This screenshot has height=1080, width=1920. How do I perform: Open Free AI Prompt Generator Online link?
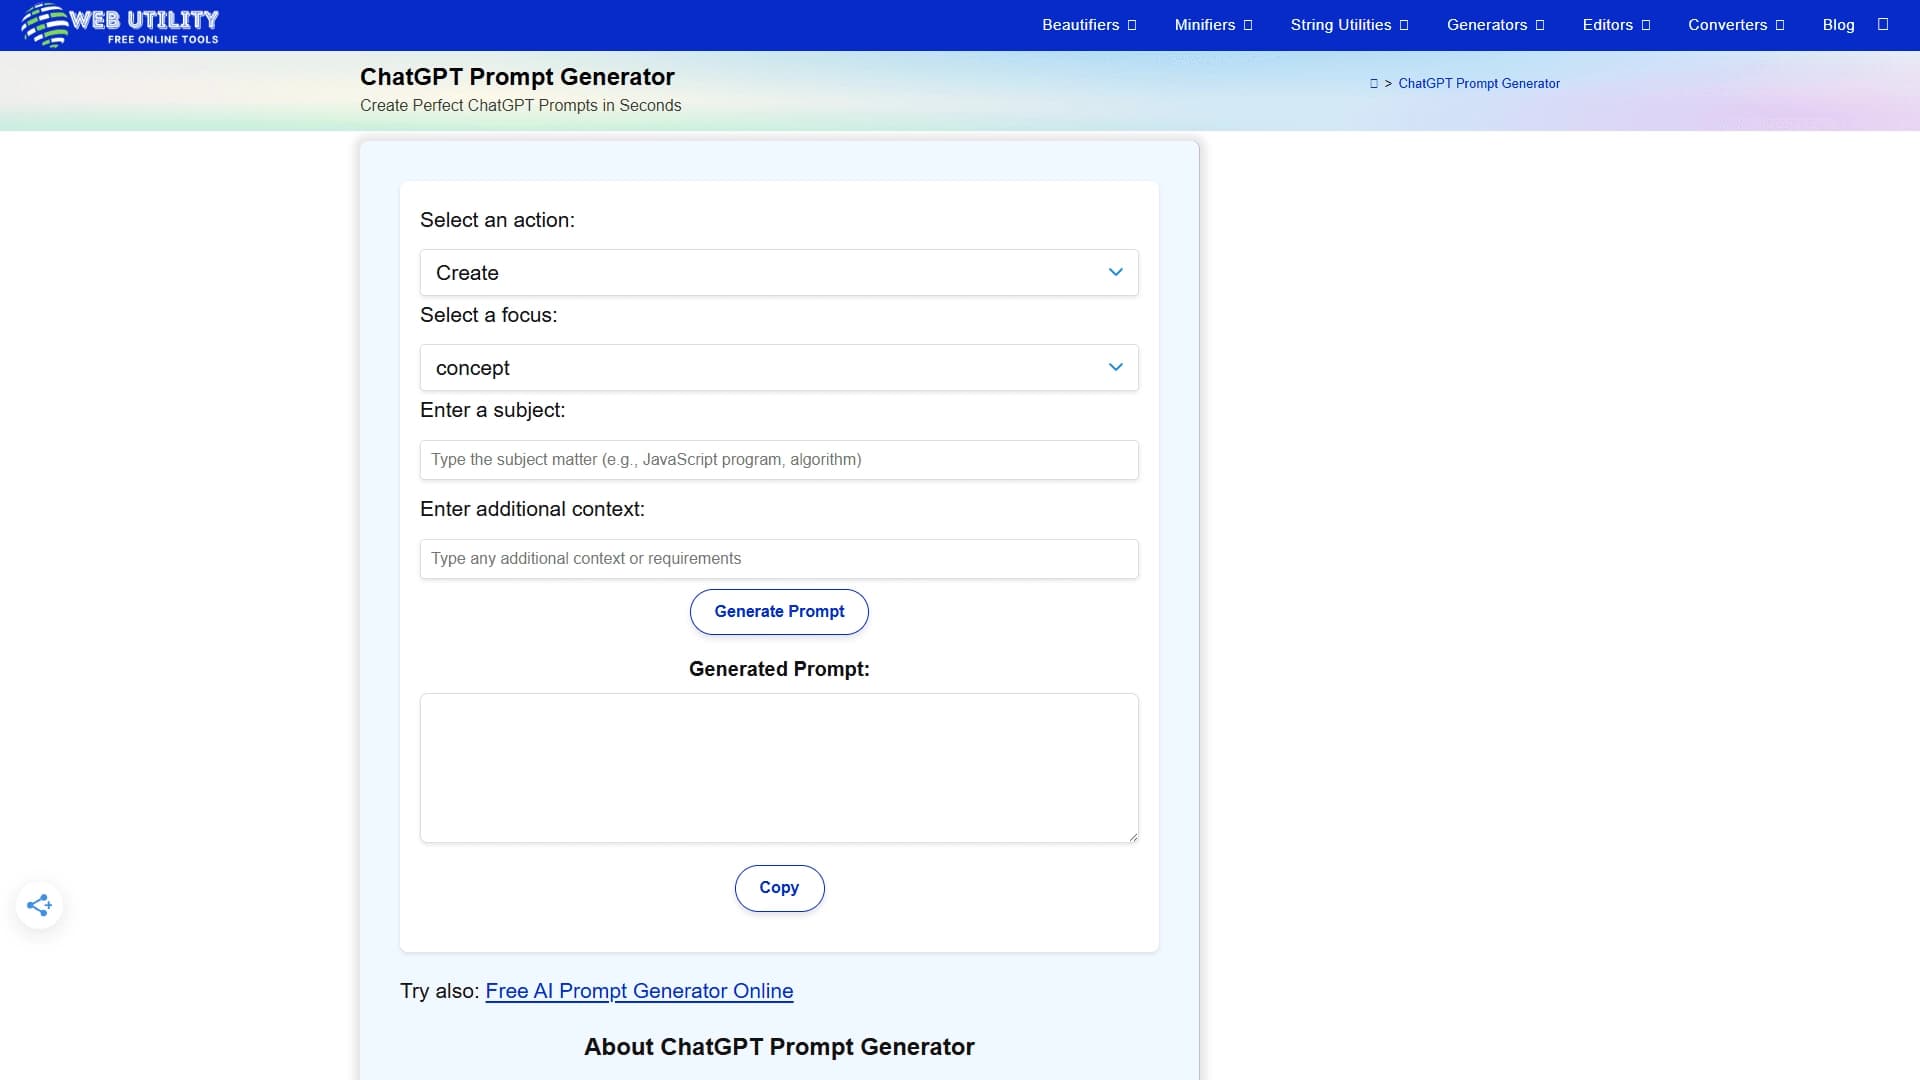pos(639,991)
